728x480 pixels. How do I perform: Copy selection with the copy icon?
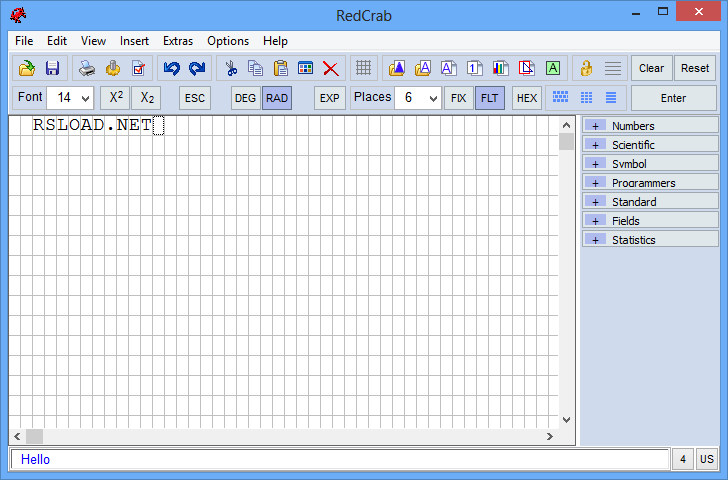[x=255, y=68]
